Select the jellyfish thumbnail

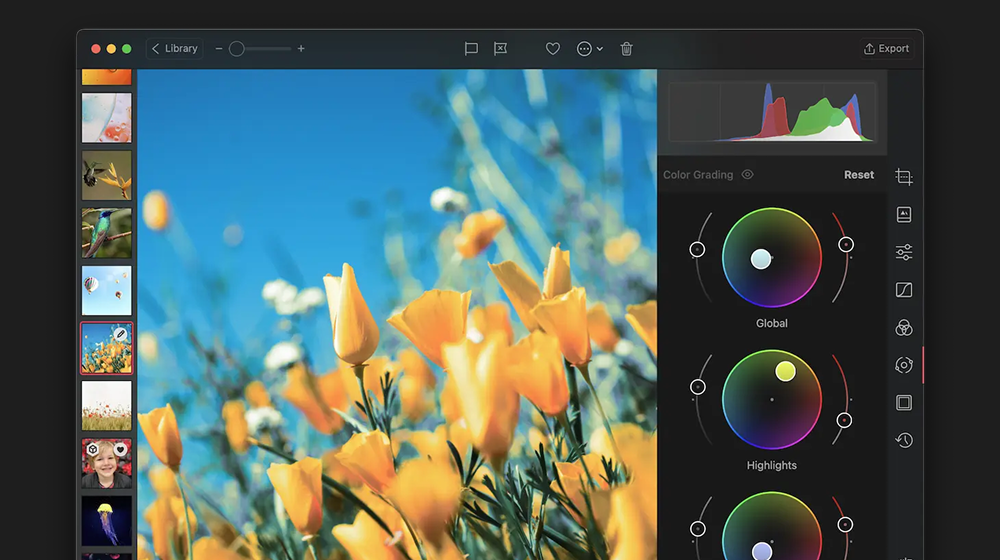pyautogui.click(x=107, y=521)
